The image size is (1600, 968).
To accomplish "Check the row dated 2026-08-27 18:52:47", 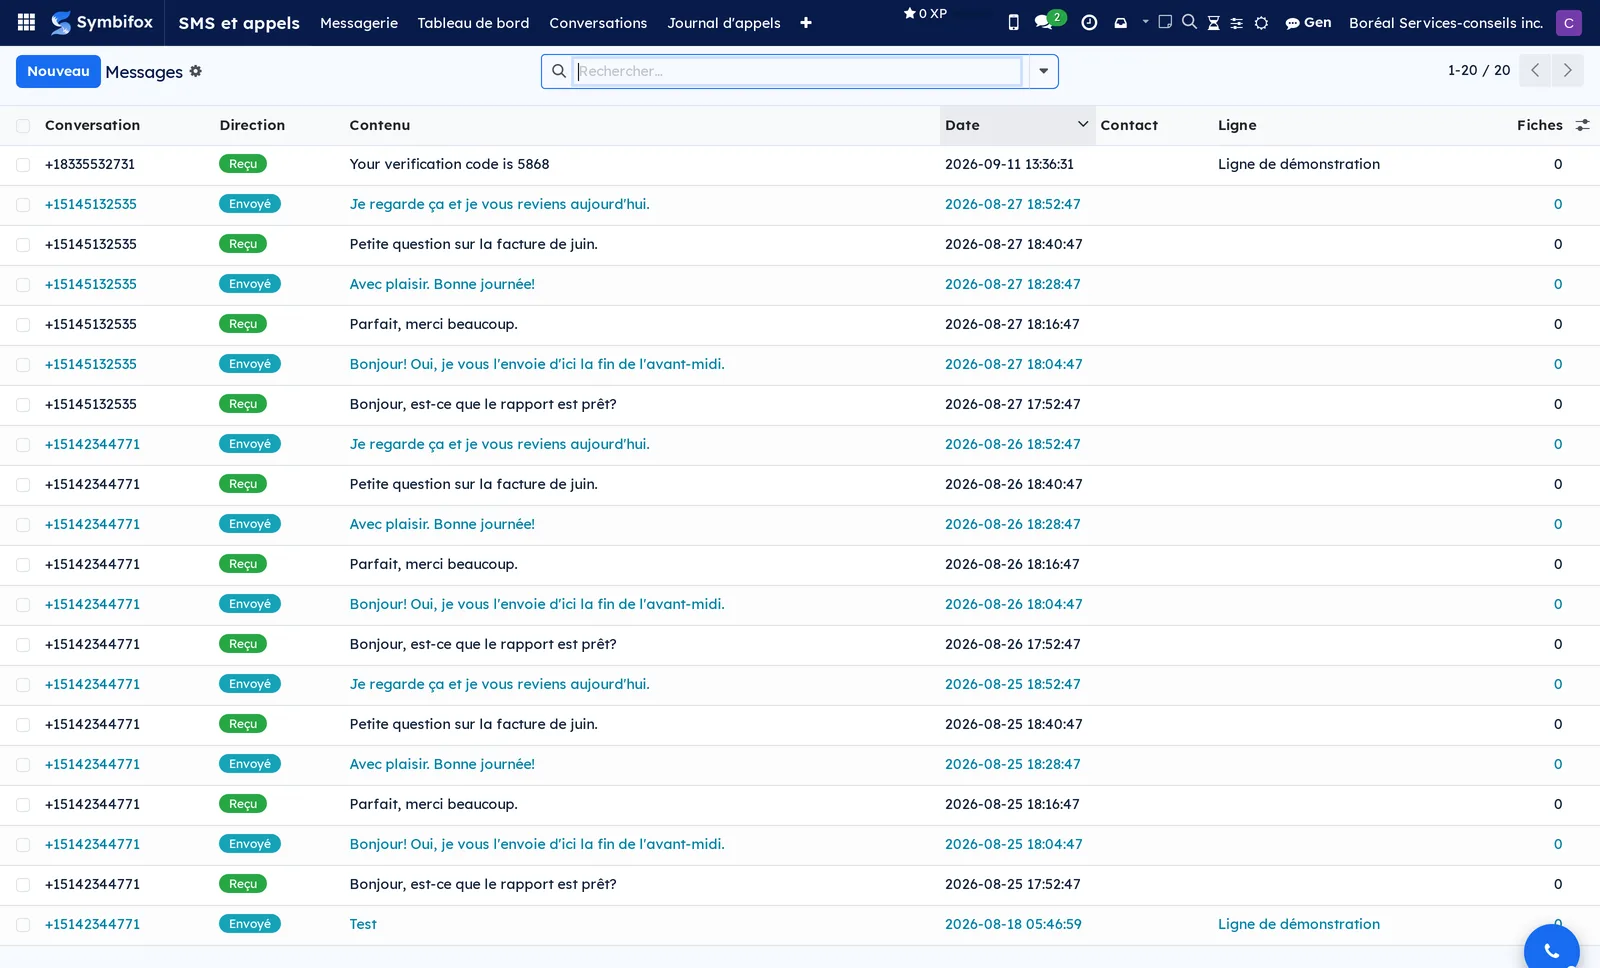I will 23,205.
